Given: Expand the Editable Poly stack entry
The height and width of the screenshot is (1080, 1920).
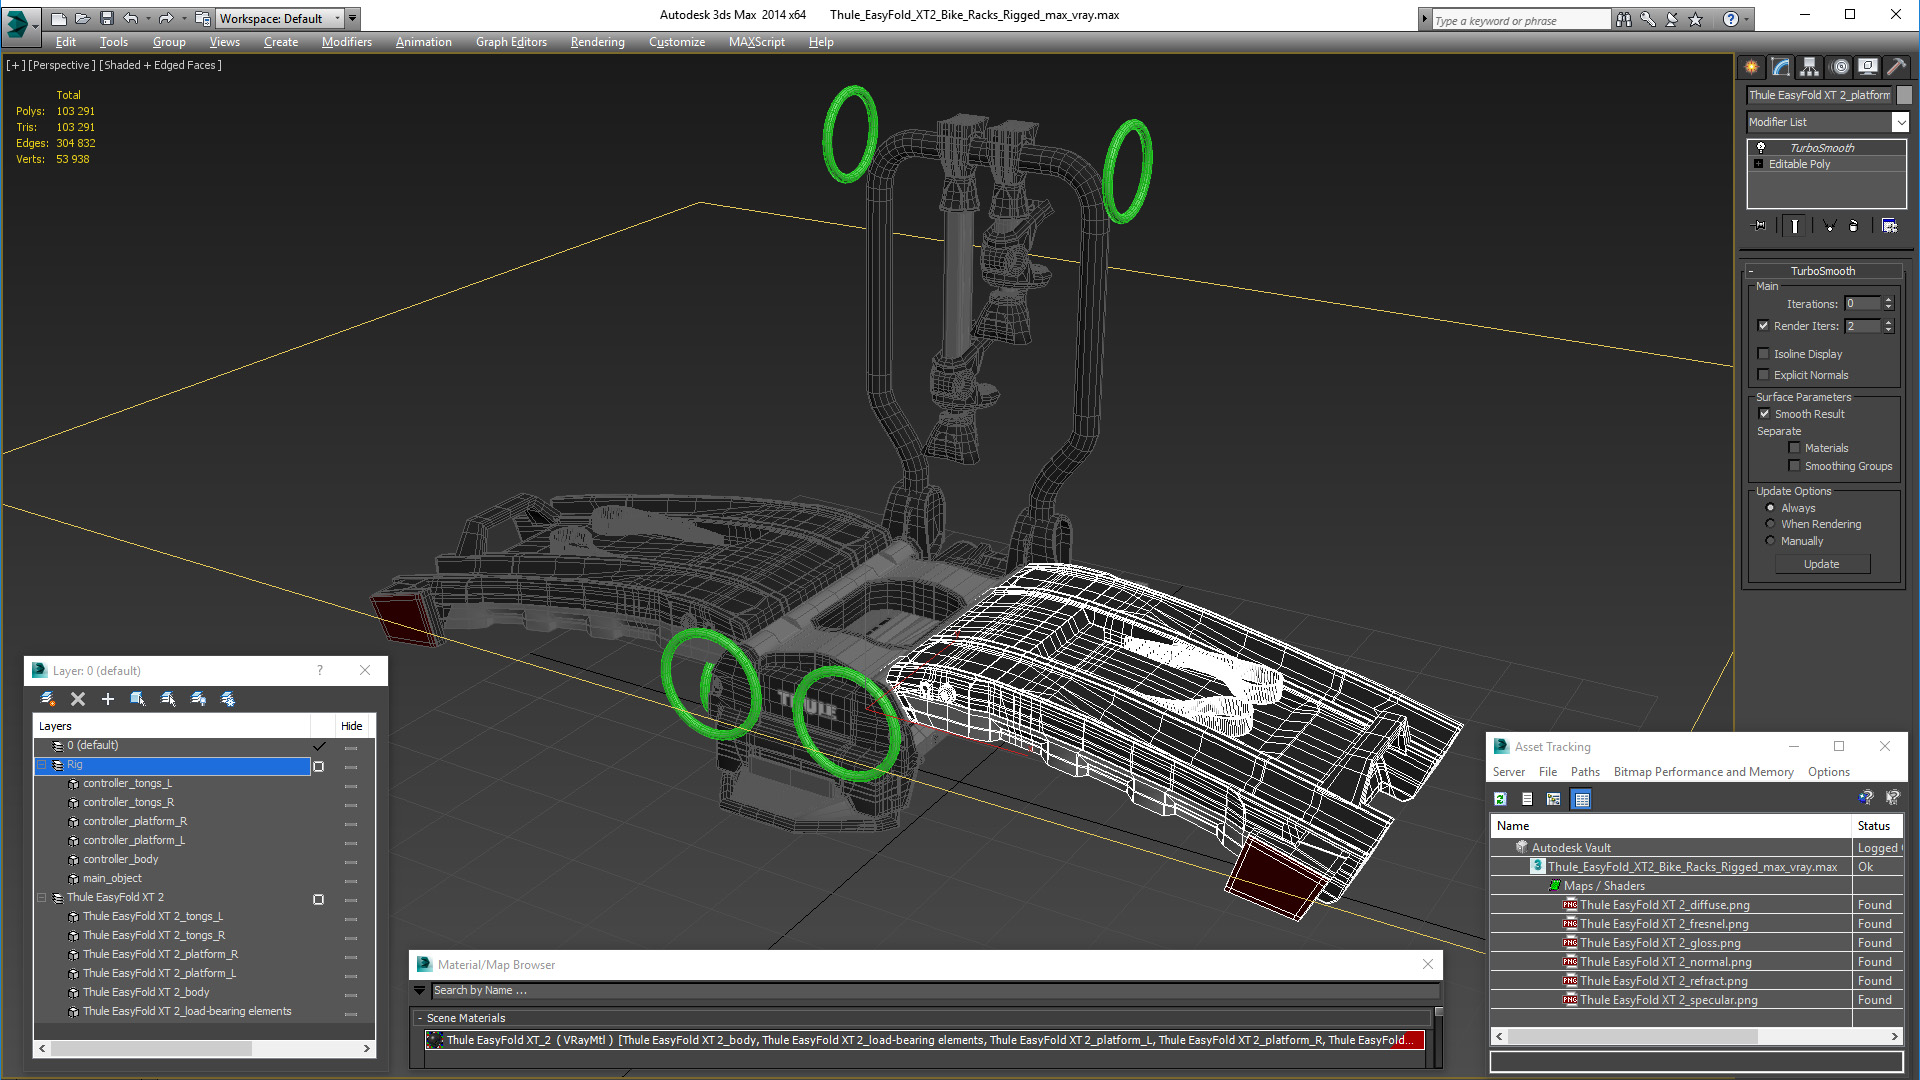Looking at the screenshot, I should [1759, 164].
